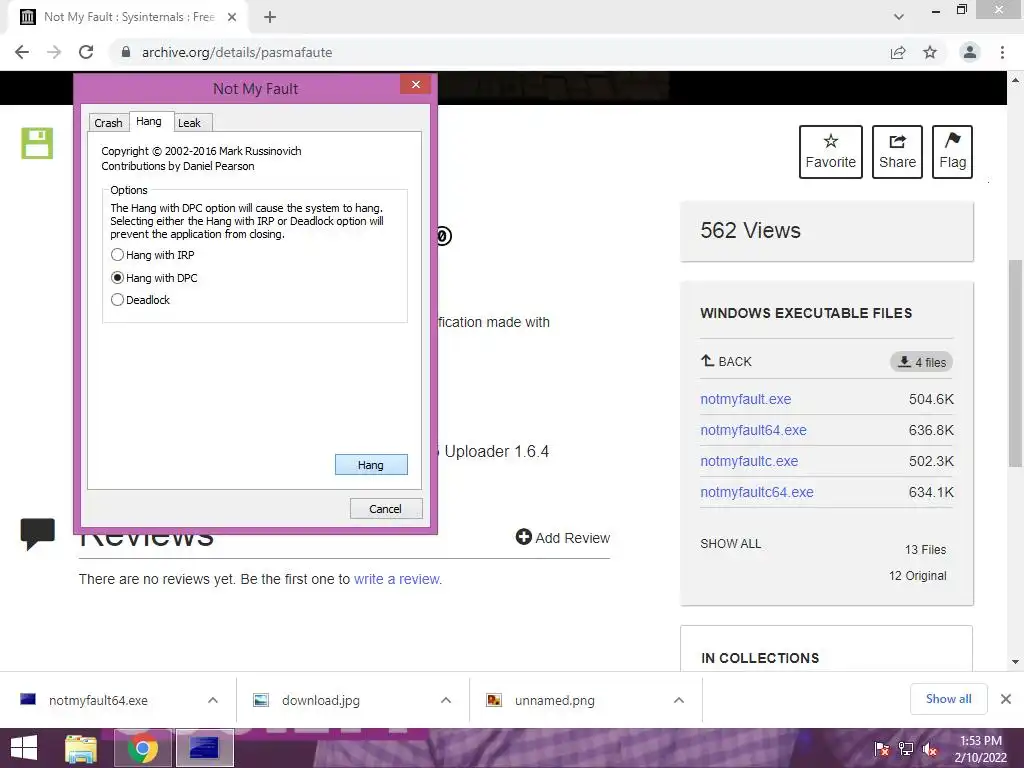
Task: Close the downloads bar
Action: tap(1006, 699)
